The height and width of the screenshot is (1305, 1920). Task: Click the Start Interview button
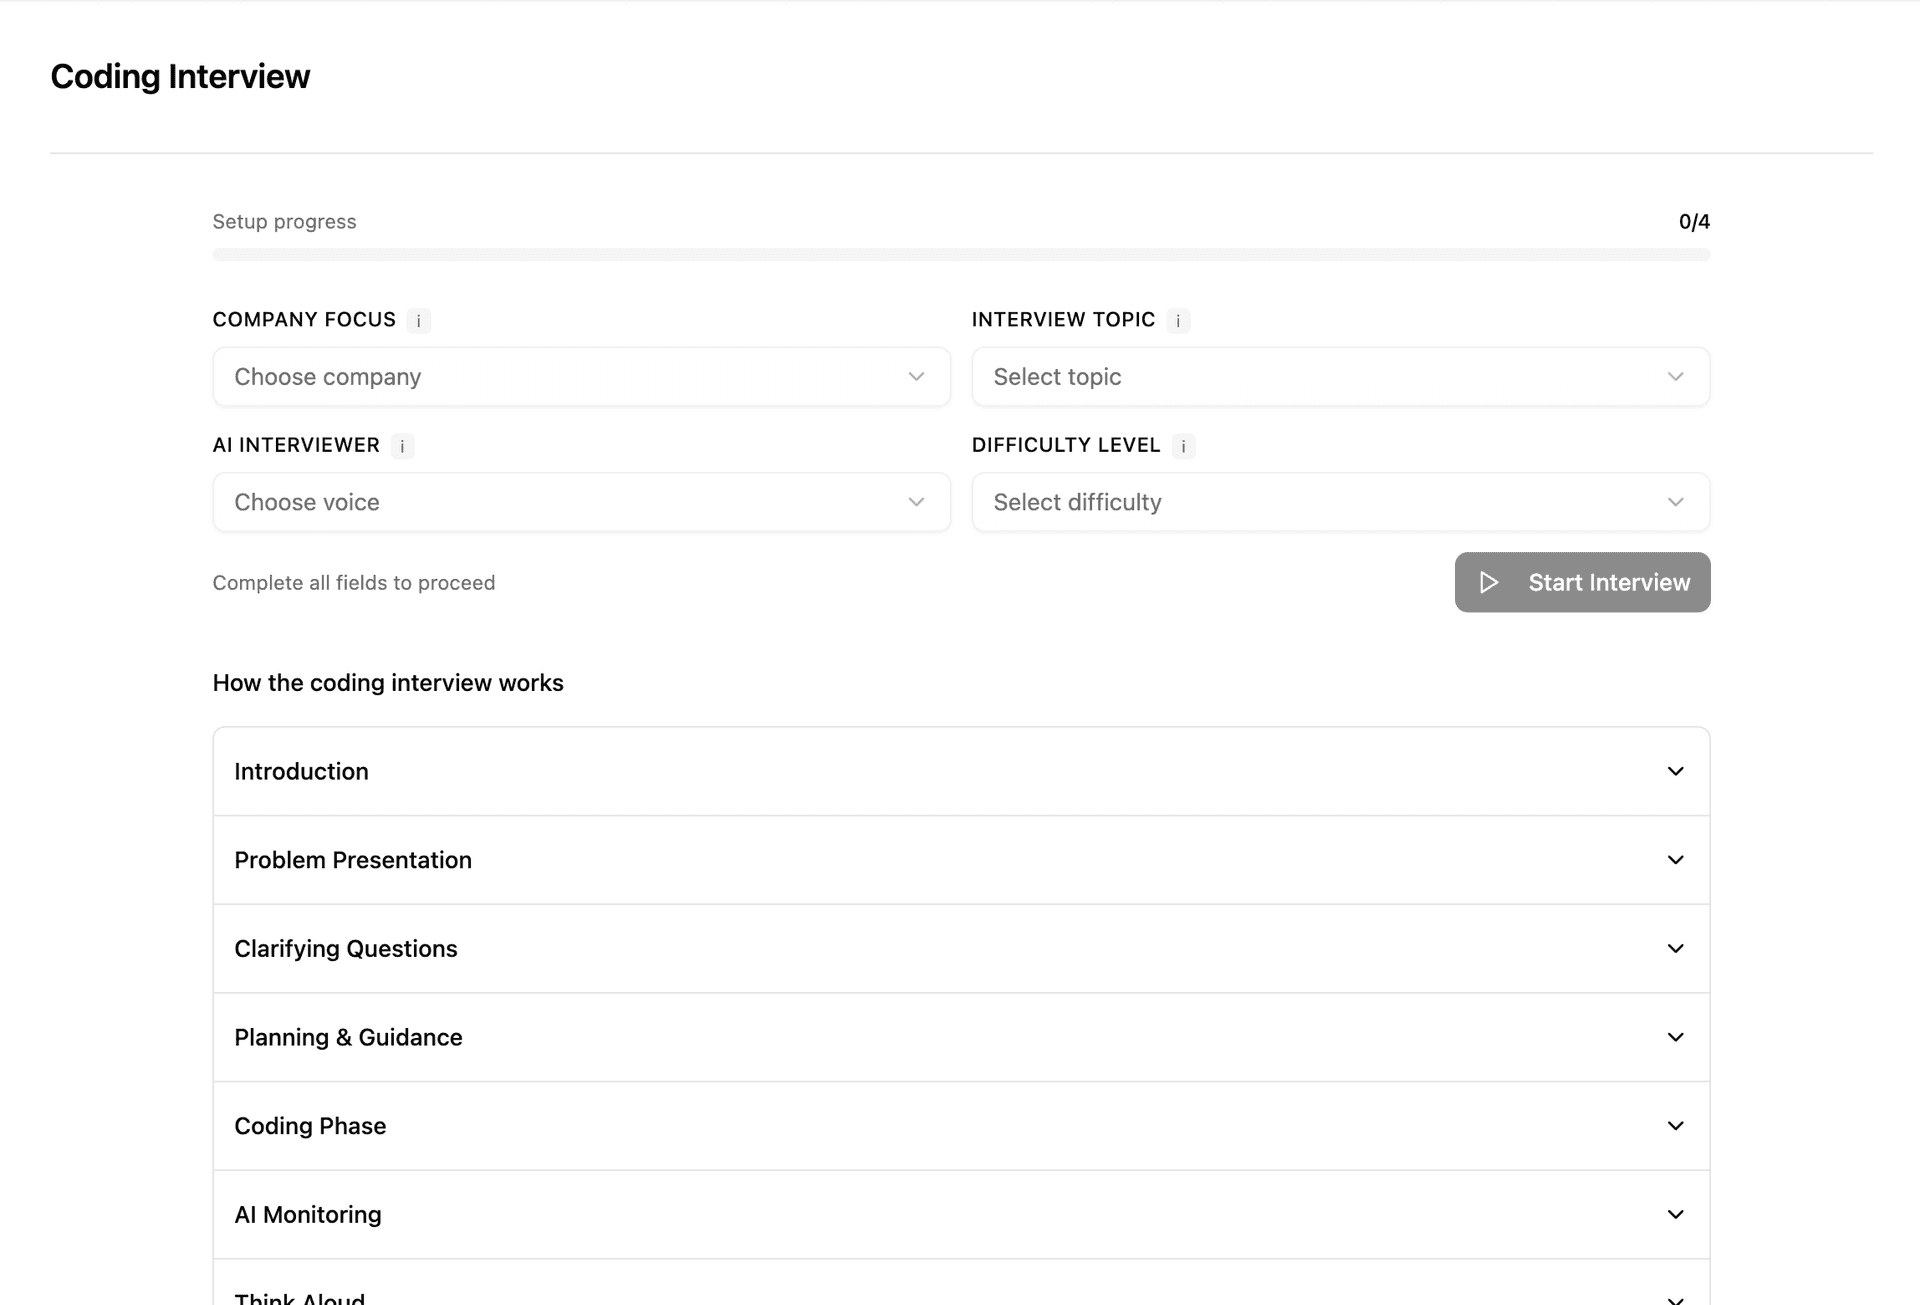pyautogui.click(x=1582, y=582)
